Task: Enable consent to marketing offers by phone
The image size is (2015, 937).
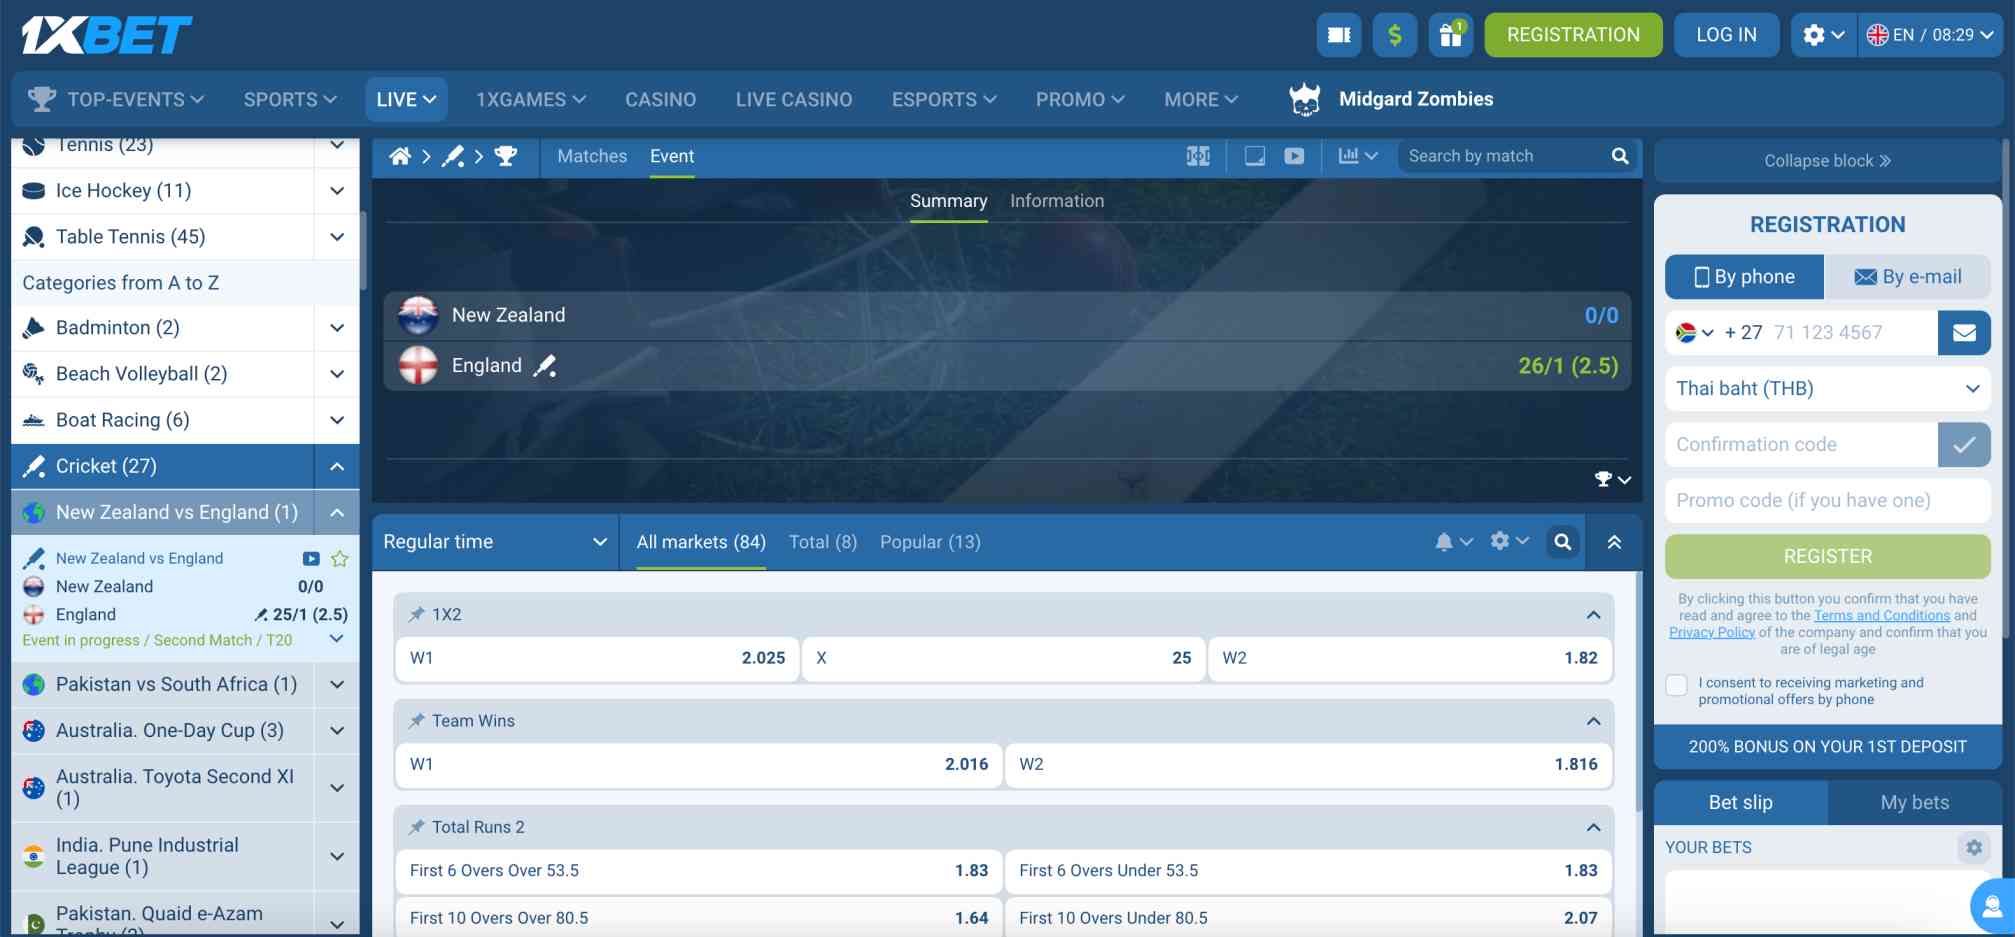Action: point(1676,684)
